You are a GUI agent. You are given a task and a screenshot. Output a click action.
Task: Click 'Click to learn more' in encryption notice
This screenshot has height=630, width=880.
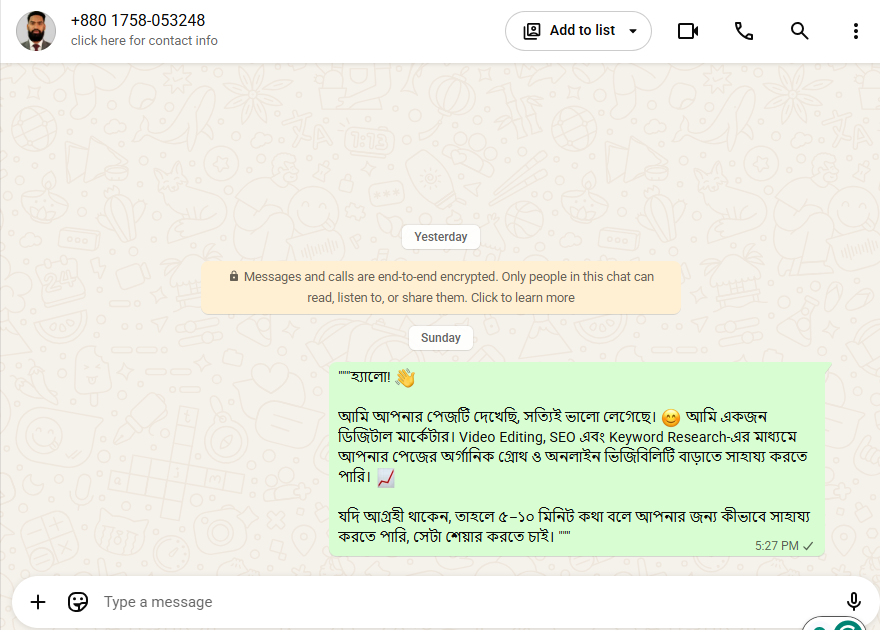coord(522,297)
